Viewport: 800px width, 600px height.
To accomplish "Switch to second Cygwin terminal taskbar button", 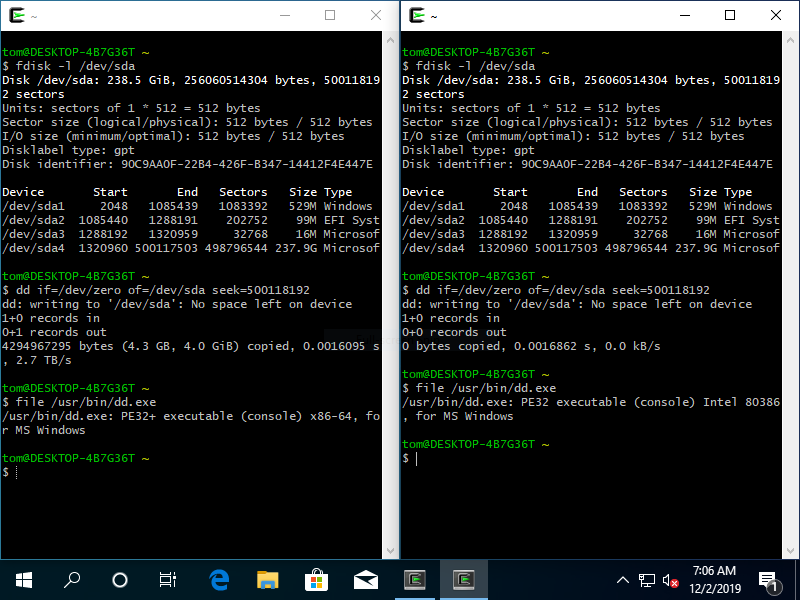I will pyautogui.click(x=463, y=579).
